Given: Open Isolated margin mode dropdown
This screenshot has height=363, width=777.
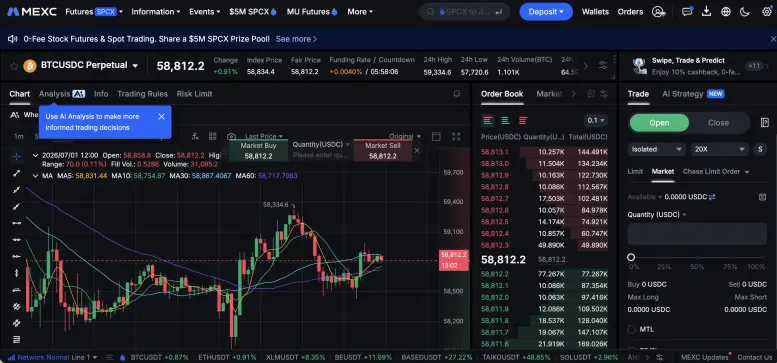Looking at the screenshot, I should (656, 149).
